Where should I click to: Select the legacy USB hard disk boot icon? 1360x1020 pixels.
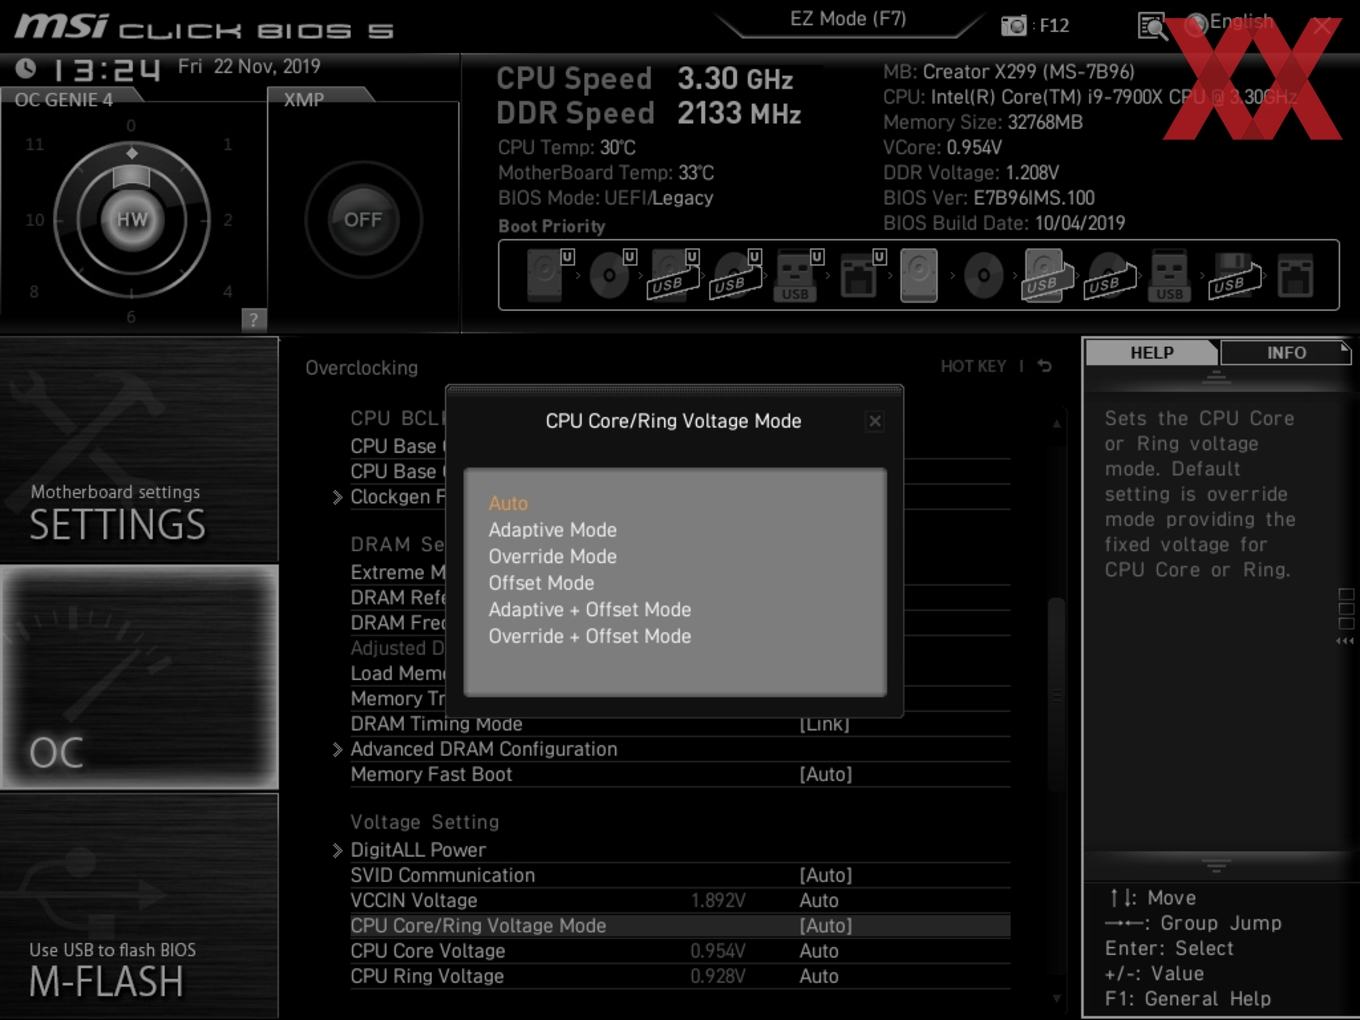click(x=1046, y=275)
